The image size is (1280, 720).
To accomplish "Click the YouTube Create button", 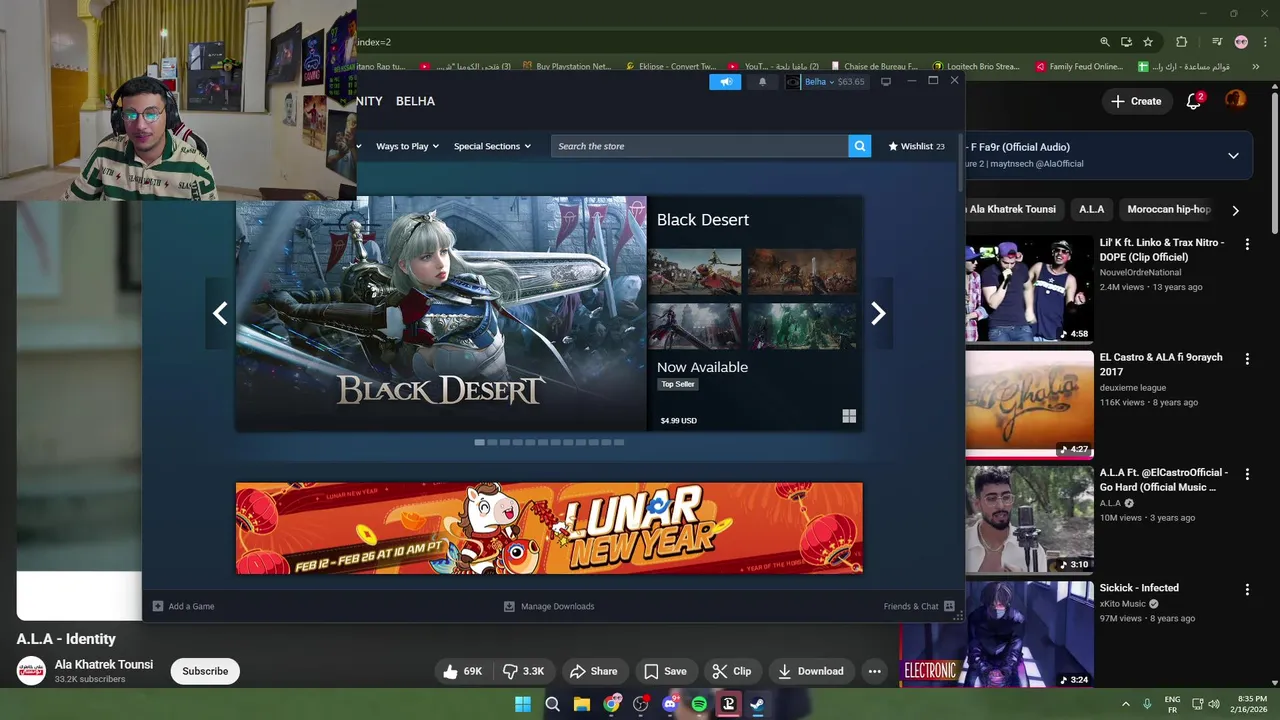I will (x=1136, y=101).
